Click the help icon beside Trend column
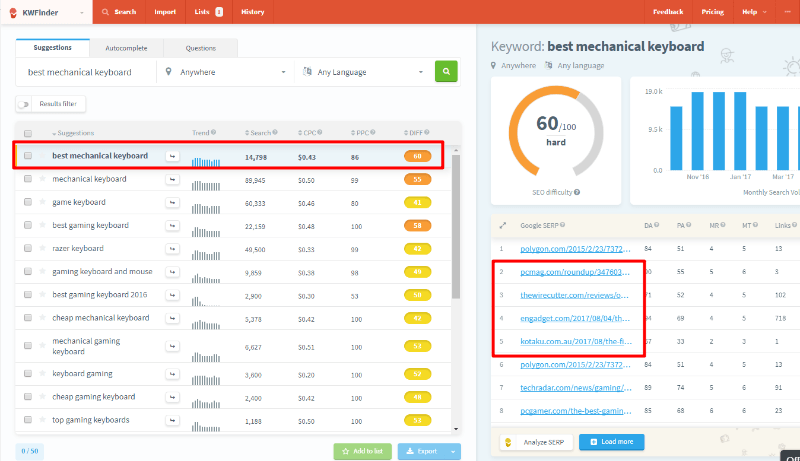The height and width of the screenshot is (461, 800). (213, 132)
